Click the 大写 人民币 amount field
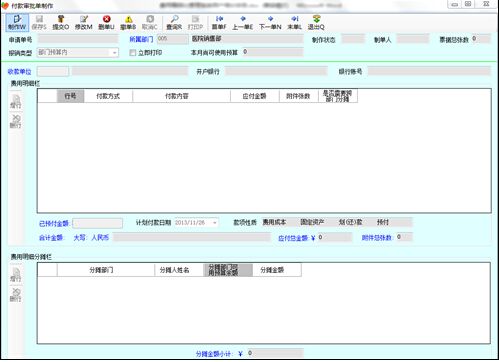The height and width of the screenshot is (362, 499). (x=192, y=237)
